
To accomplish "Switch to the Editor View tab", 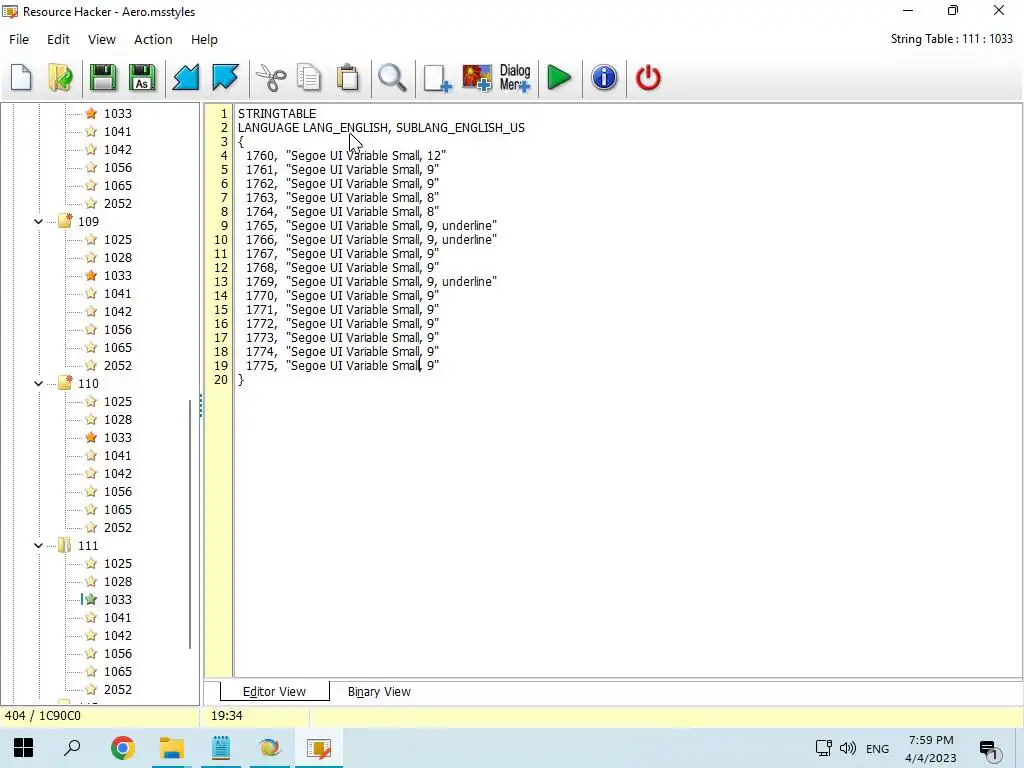I will click(274, 692).
